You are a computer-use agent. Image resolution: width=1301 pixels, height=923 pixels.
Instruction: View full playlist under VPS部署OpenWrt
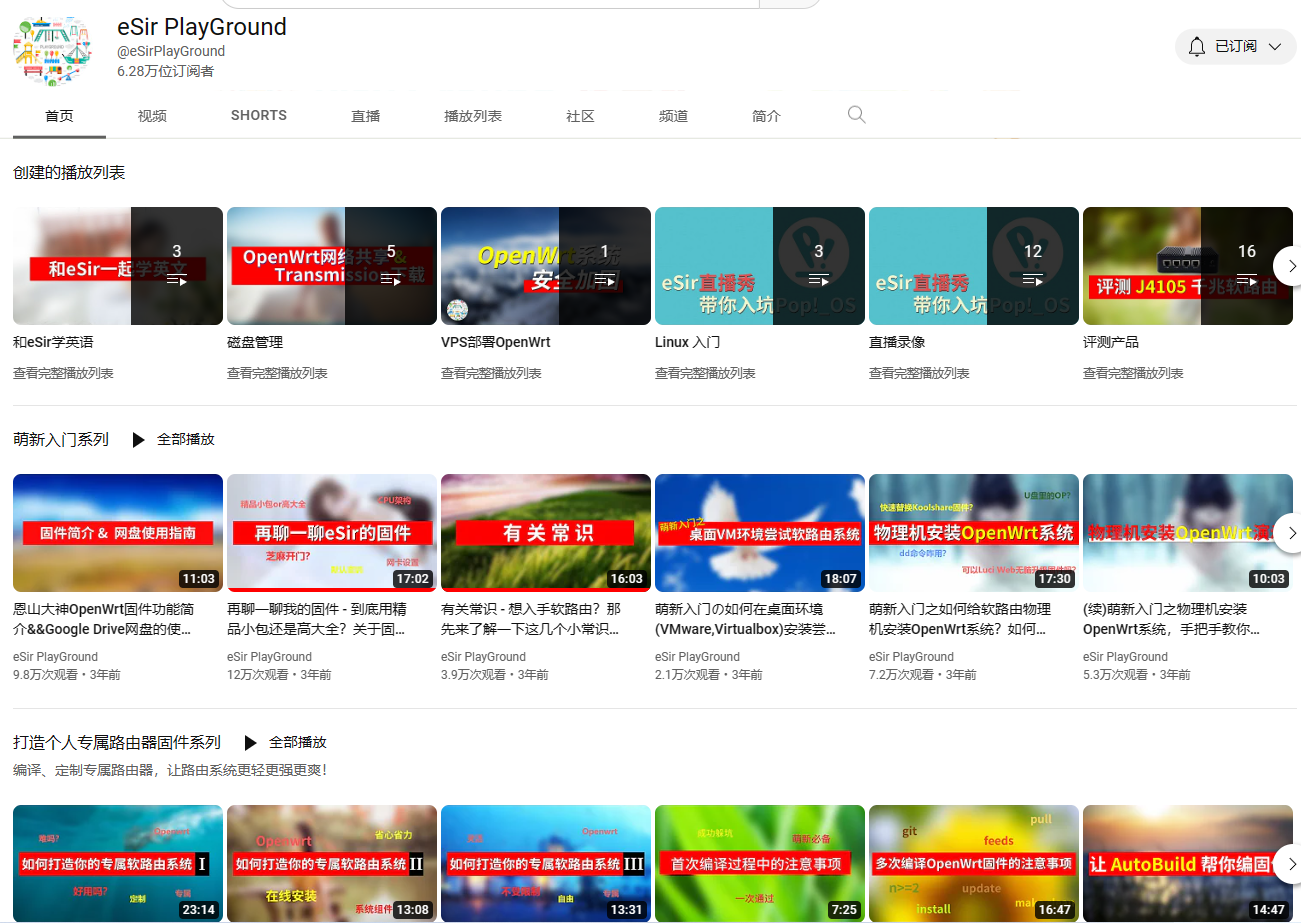coord(491,373)
